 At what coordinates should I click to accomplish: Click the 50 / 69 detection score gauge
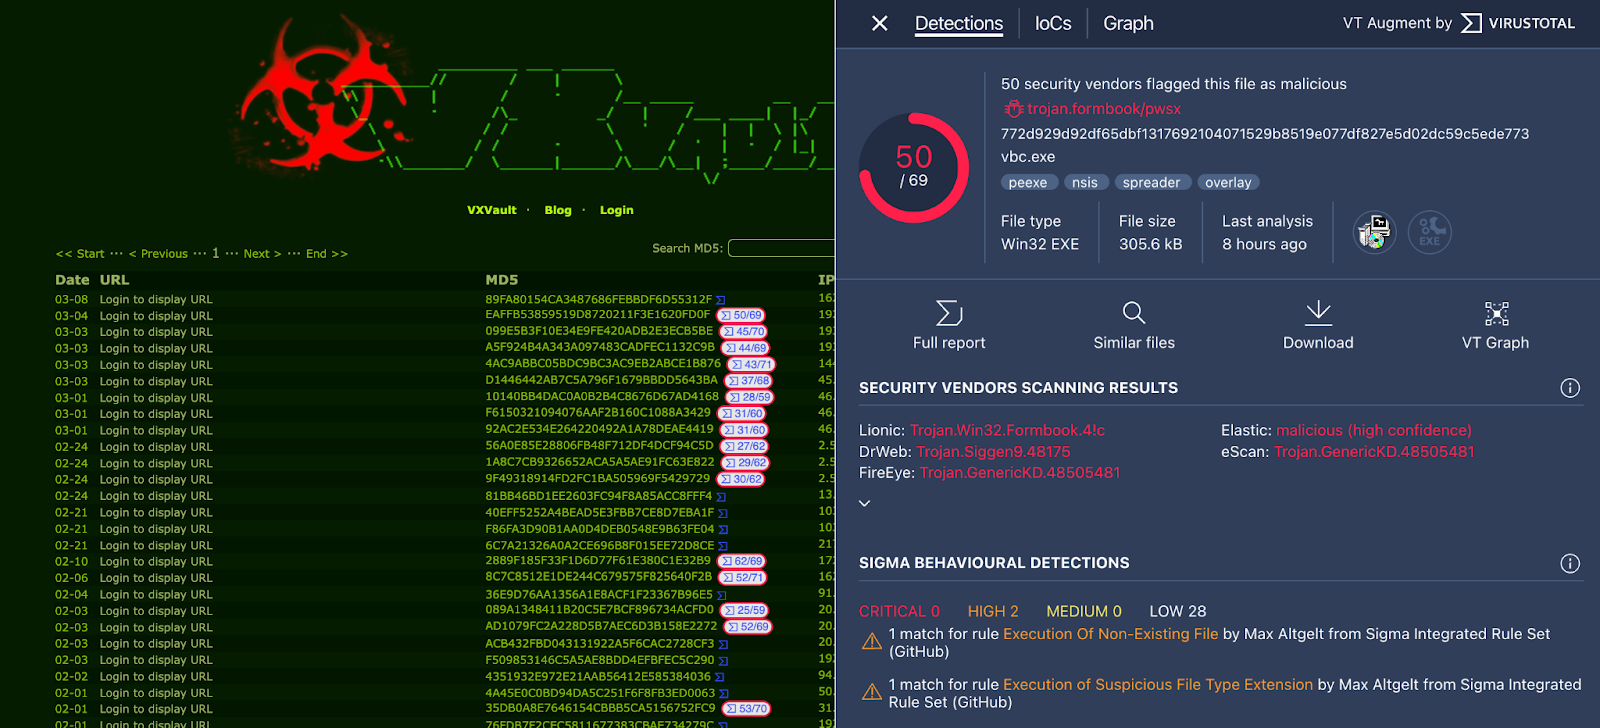[914, 168]
